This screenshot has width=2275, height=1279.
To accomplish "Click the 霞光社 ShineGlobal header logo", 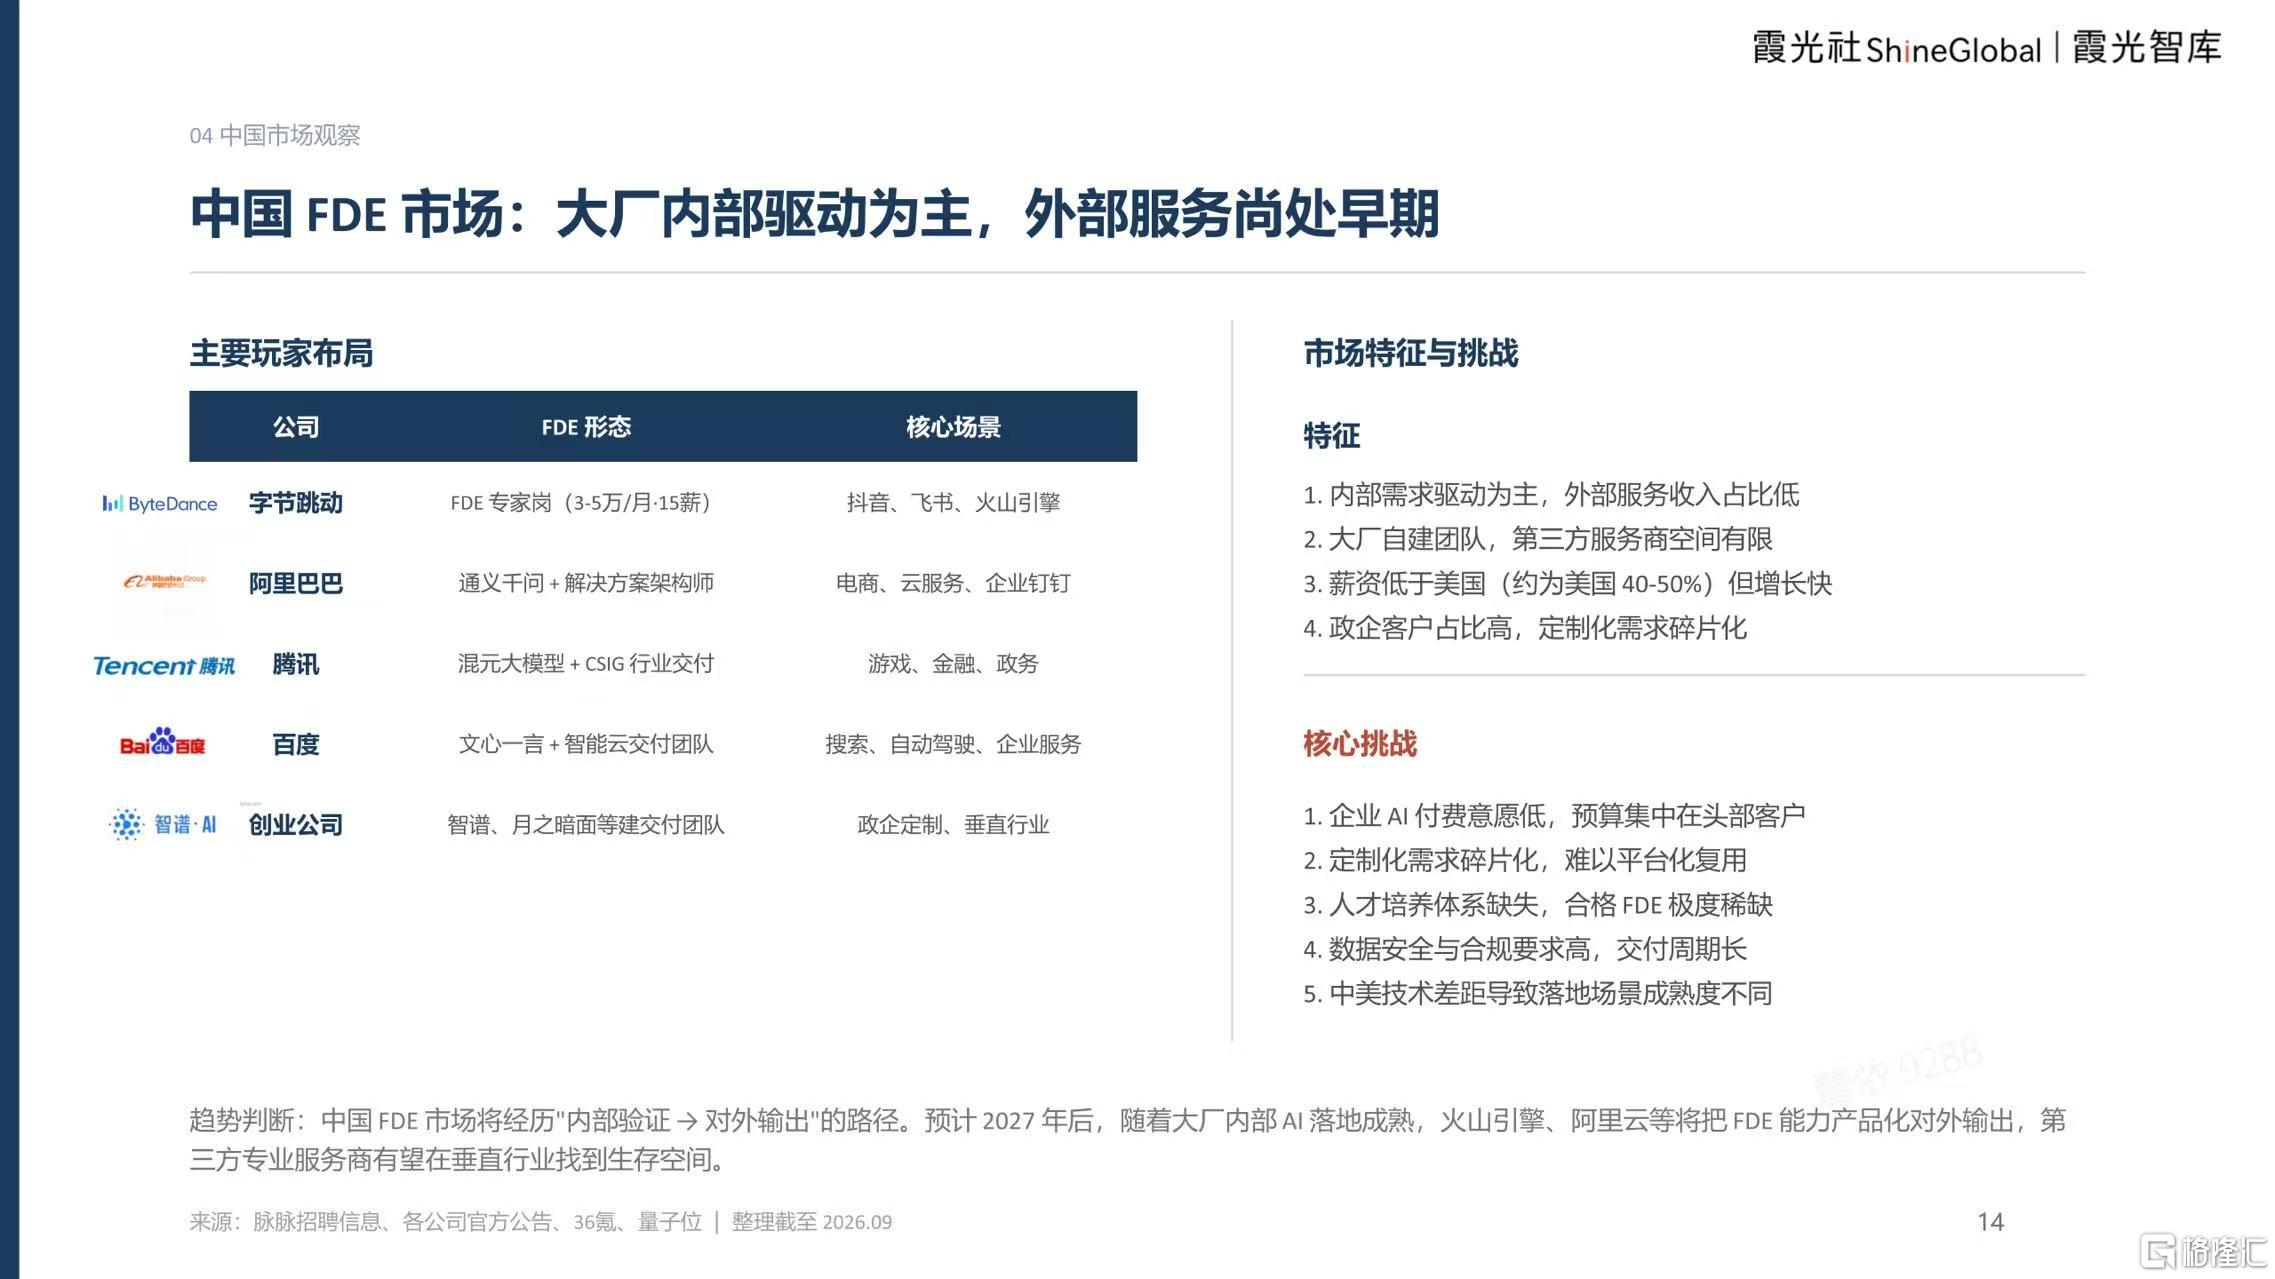I will point(1896,48).
